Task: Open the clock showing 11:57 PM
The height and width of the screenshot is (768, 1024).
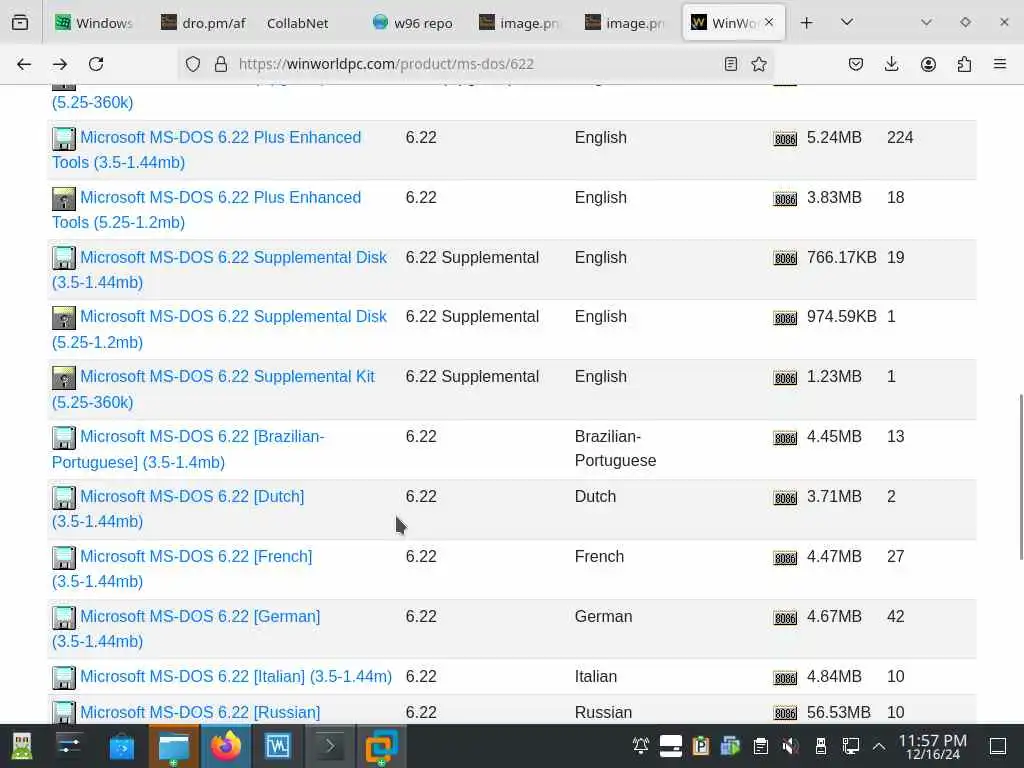Action: pos(933,746)
